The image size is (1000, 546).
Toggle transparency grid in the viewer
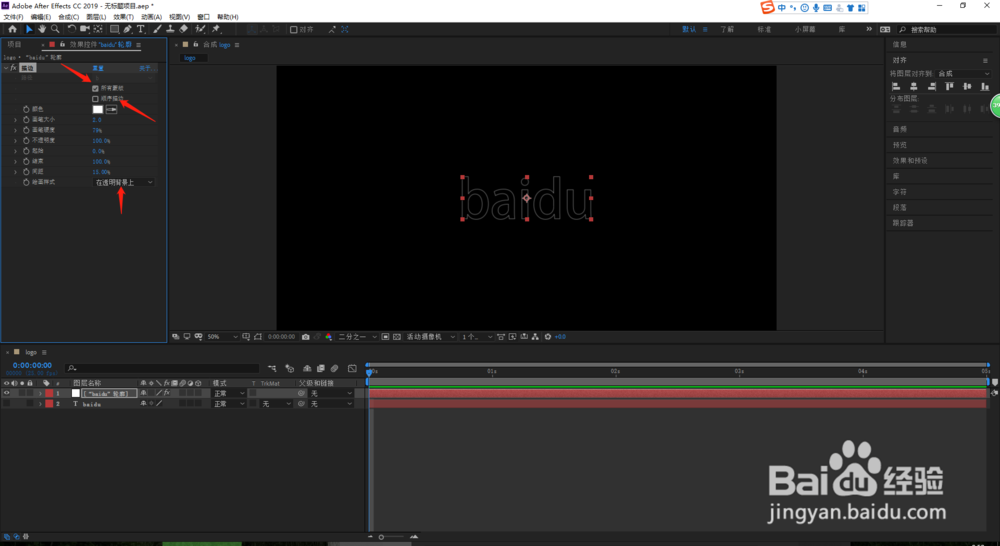(397, 337)
